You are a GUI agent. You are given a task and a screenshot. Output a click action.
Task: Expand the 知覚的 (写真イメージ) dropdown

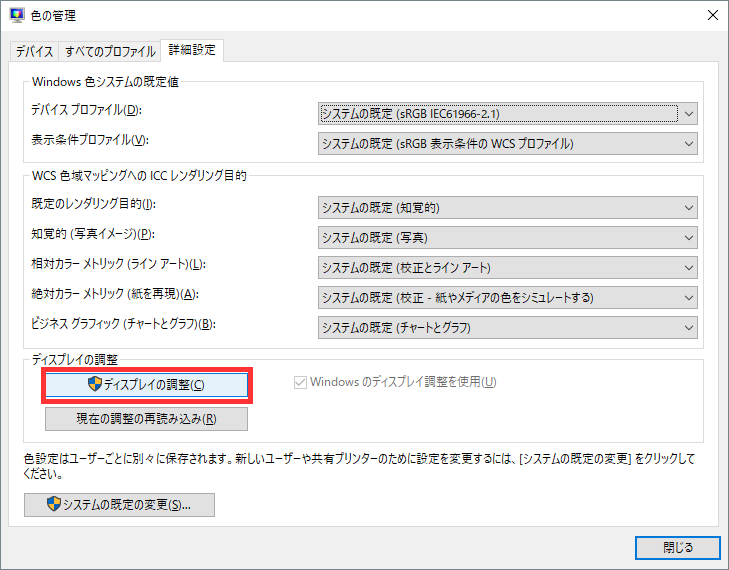[508, 238]
